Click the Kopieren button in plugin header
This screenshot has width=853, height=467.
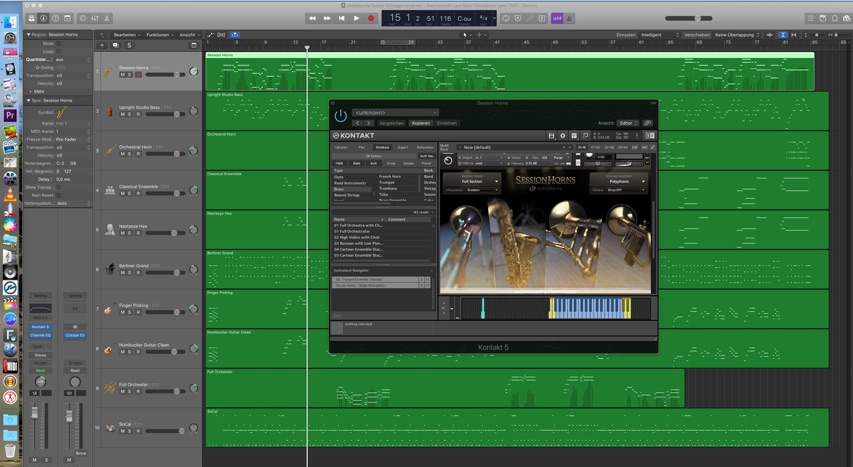420,123
